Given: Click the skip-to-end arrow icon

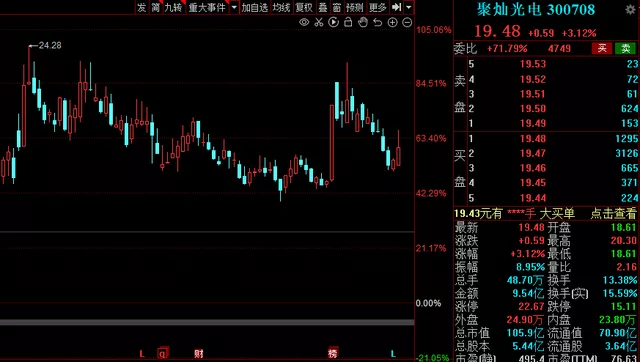Looking at the screenshot, I should tap(396, 7).
